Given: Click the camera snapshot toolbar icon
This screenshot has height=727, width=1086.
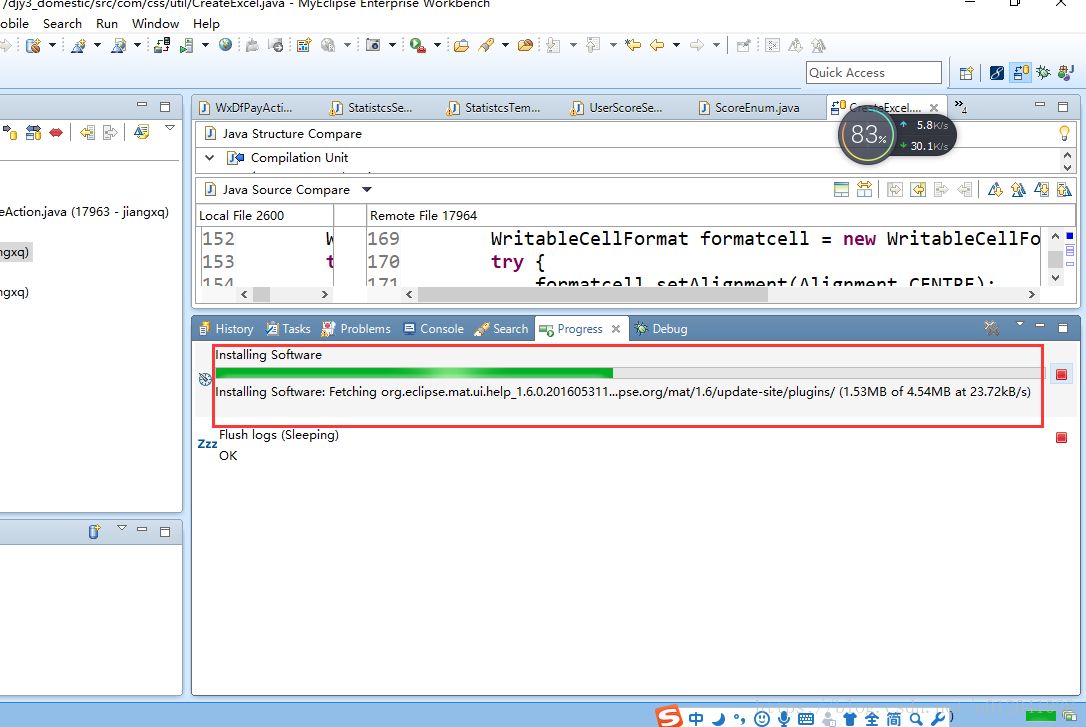Looking at the screenshot, I should pos(373,45).
